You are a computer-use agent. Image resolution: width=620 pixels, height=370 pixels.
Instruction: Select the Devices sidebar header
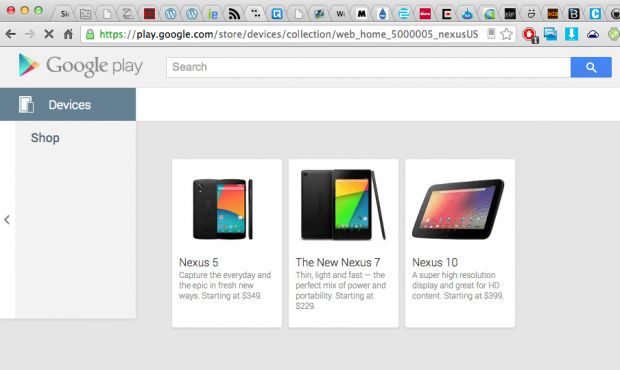coord(68,105)
